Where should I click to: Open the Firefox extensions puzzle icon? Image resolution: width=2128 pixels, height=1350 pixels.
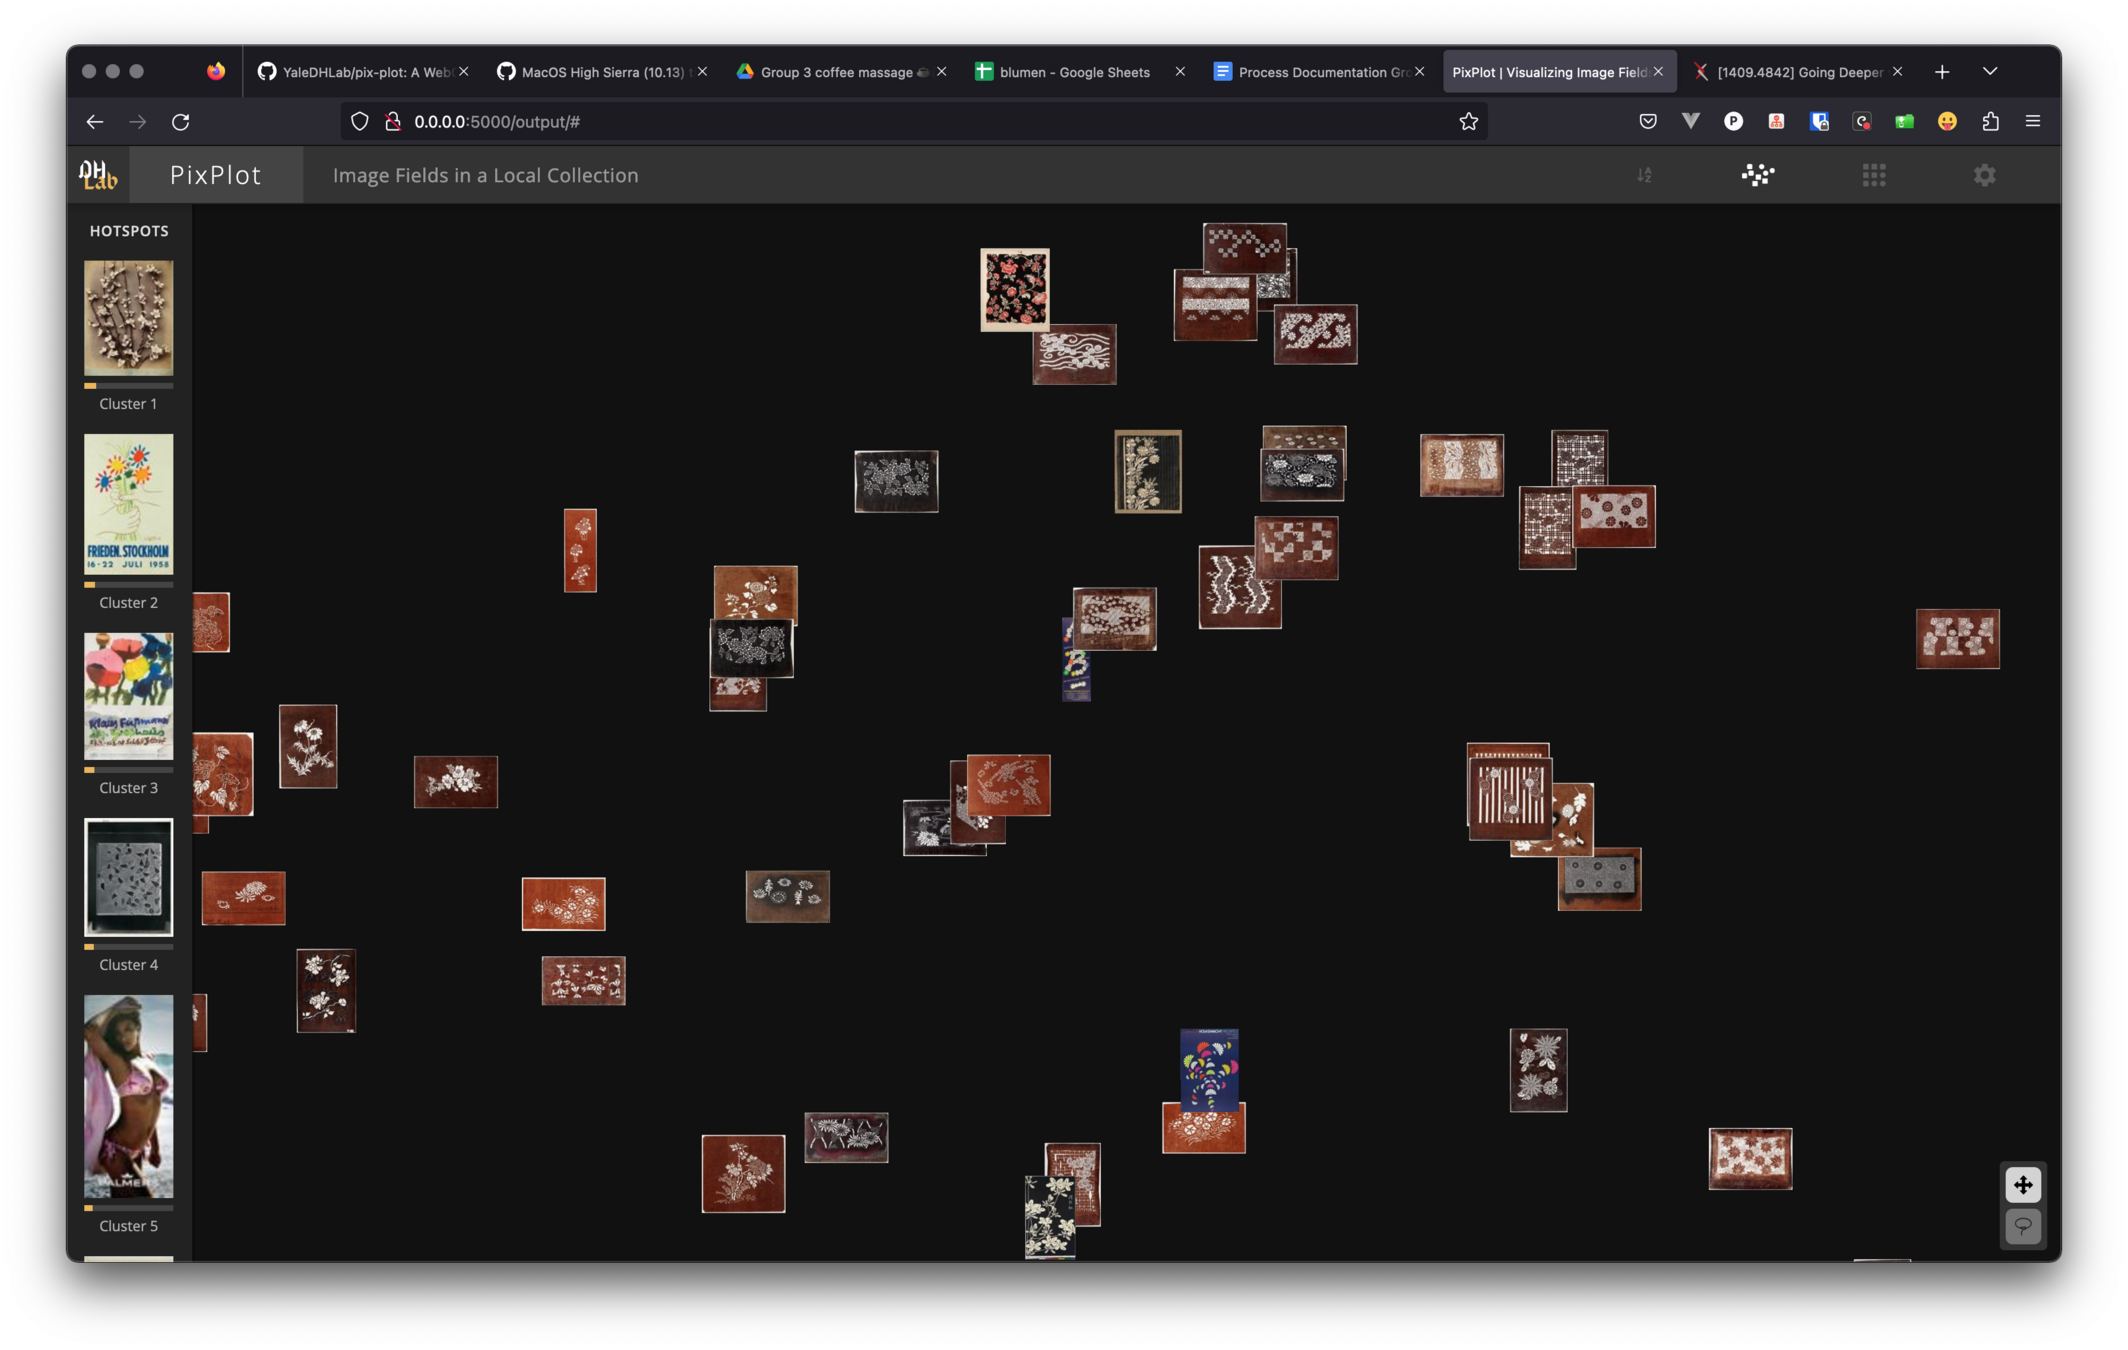point(1990,121)
